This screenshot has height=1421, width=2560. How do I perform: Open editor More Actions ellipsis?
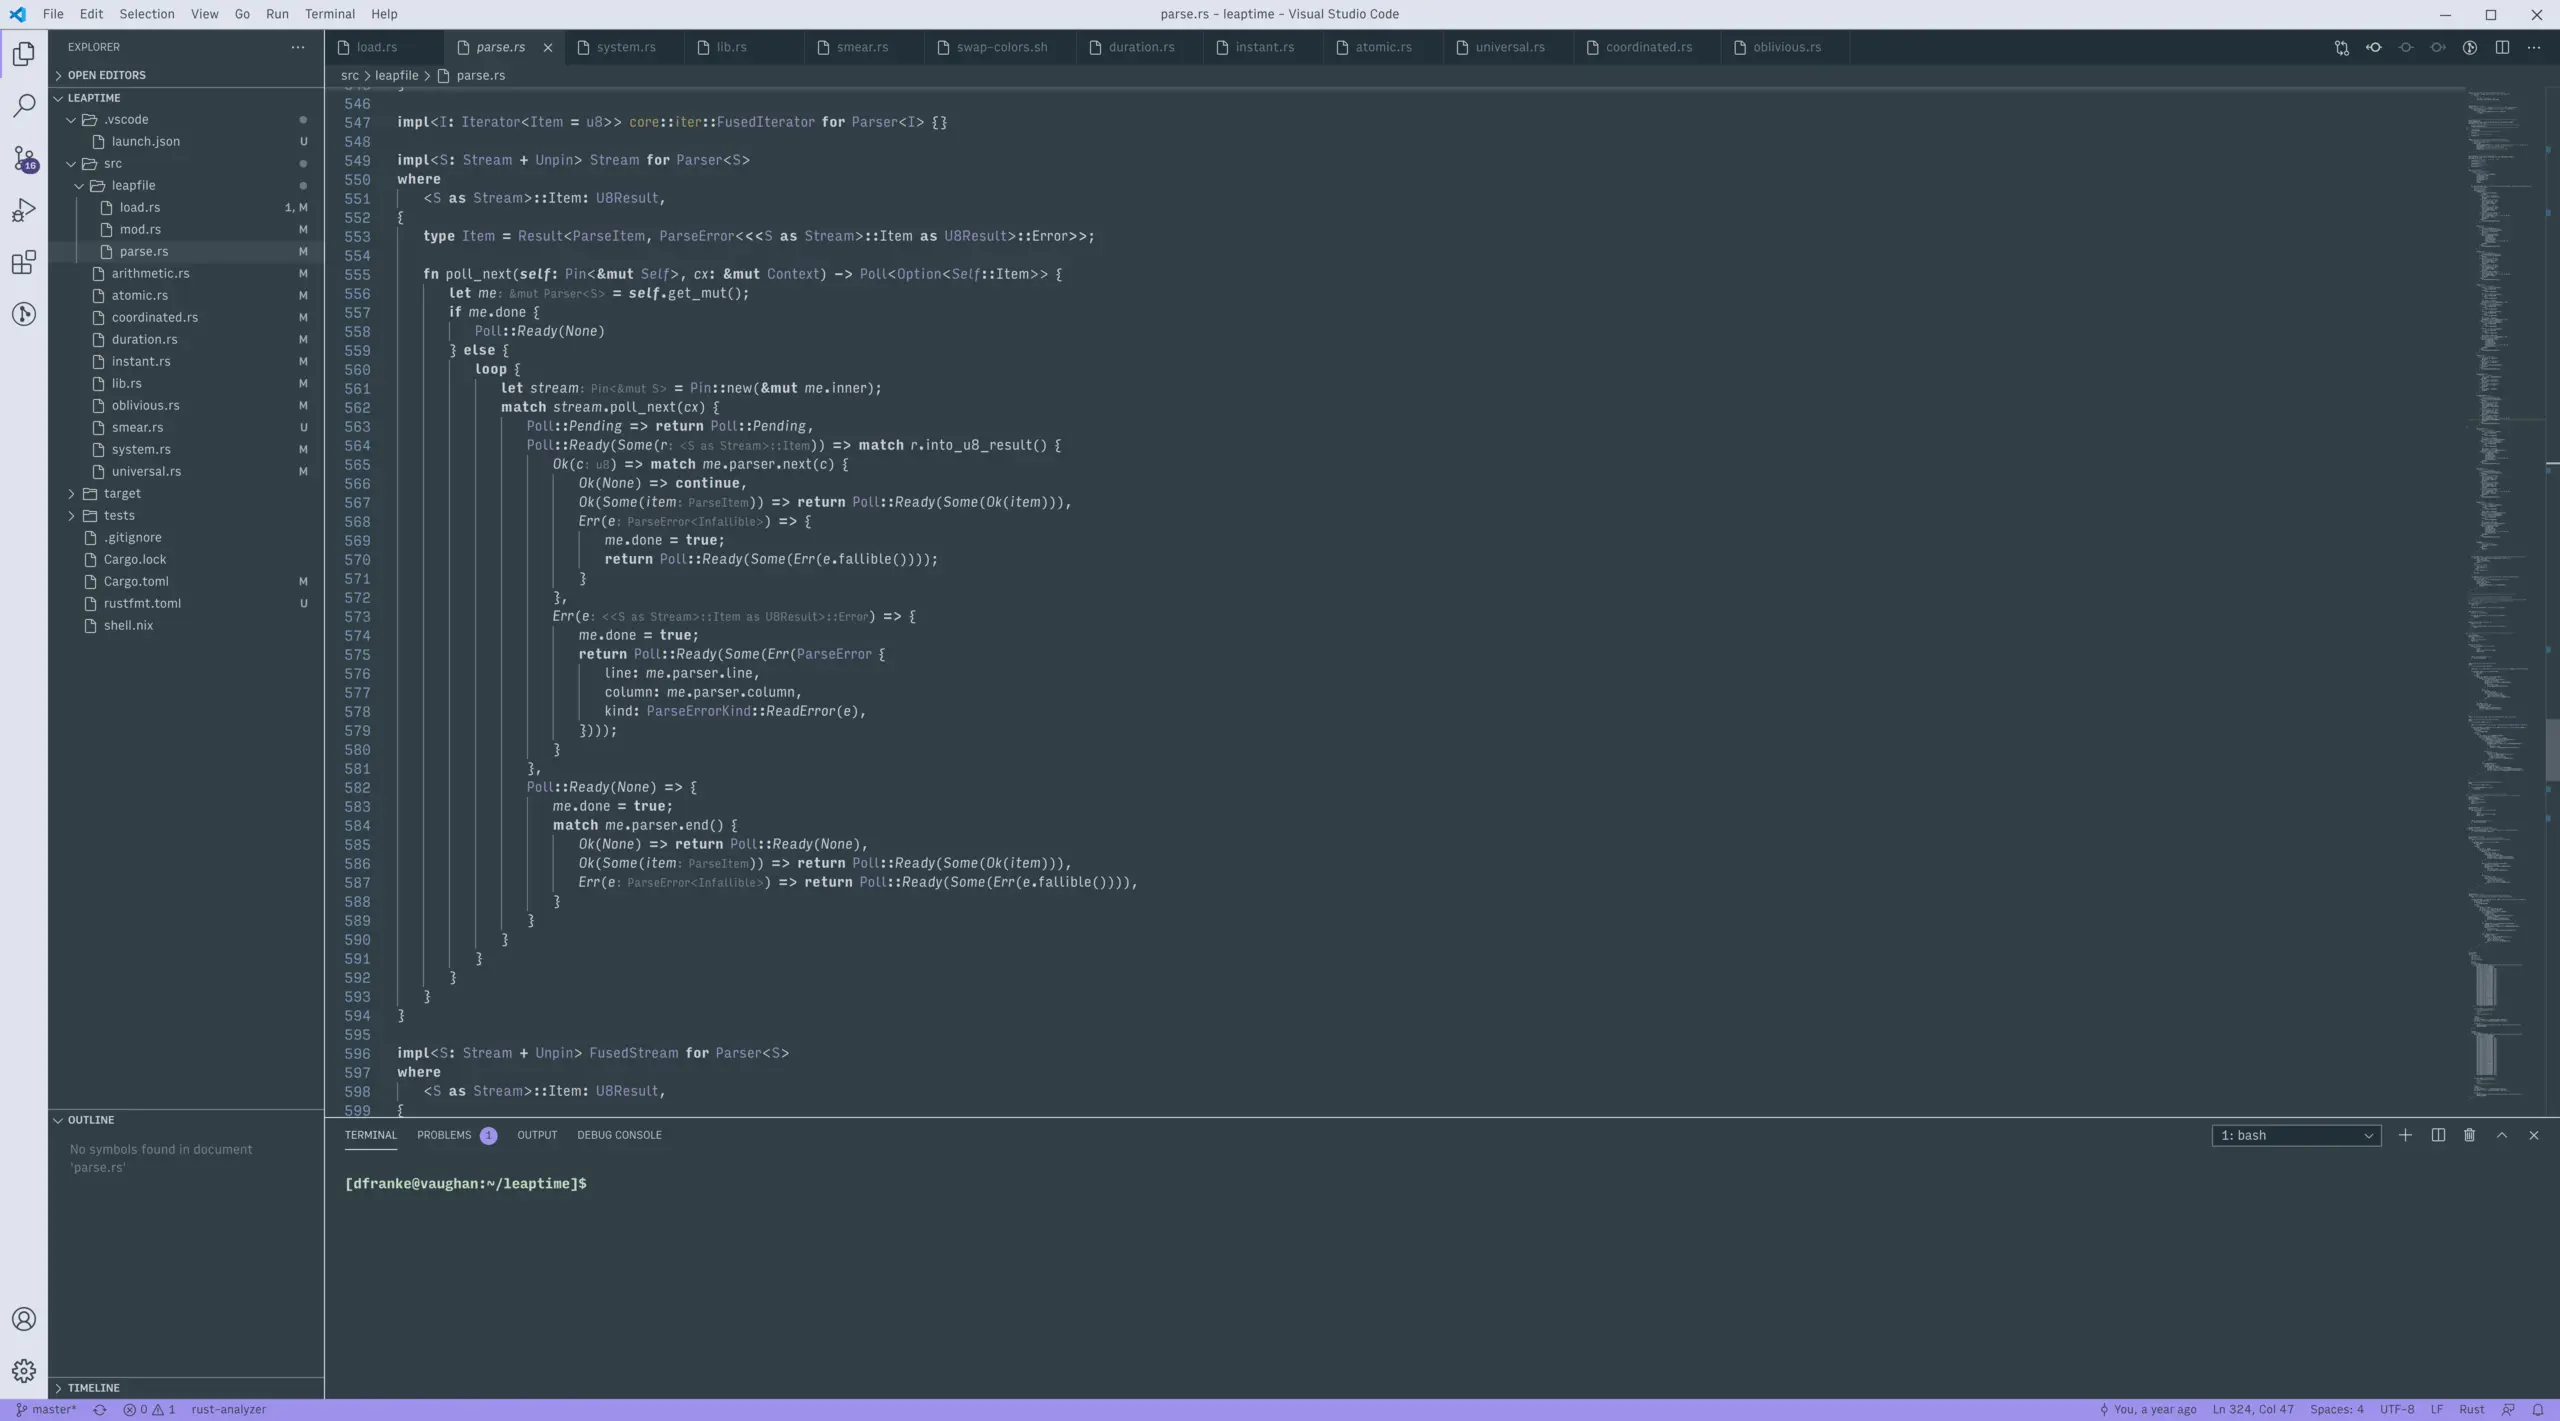pos(2533,47)
